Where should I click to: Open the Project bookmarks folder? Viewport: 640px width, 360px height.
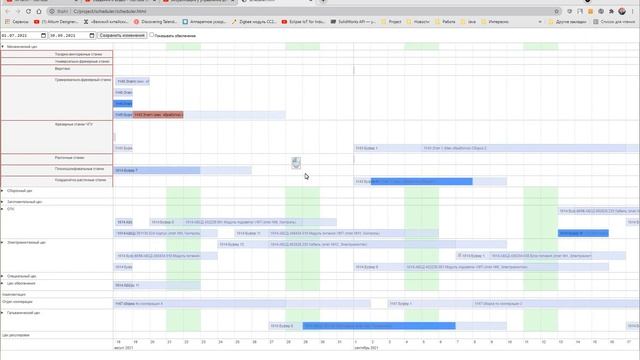[391, 22]
